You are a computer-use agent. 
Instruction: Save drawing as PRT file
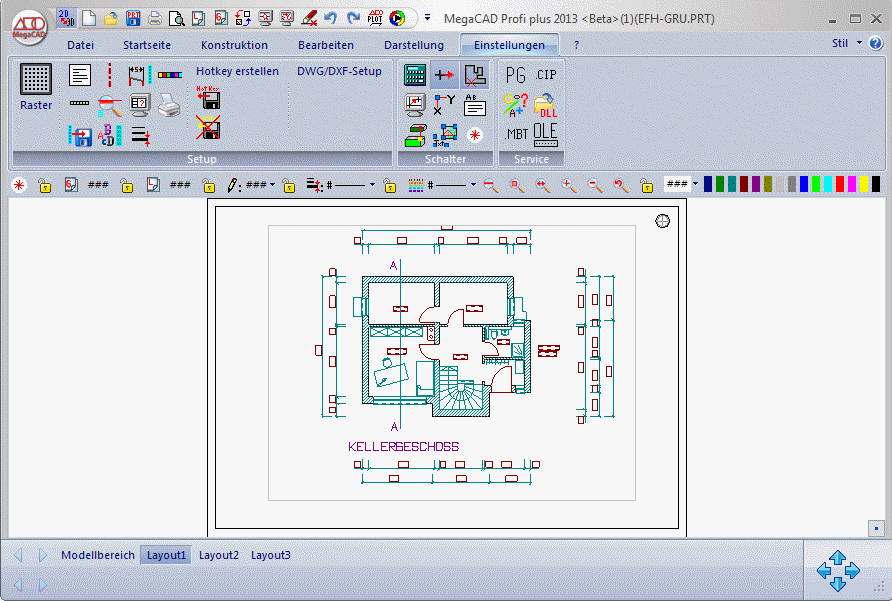click(133, 18)
